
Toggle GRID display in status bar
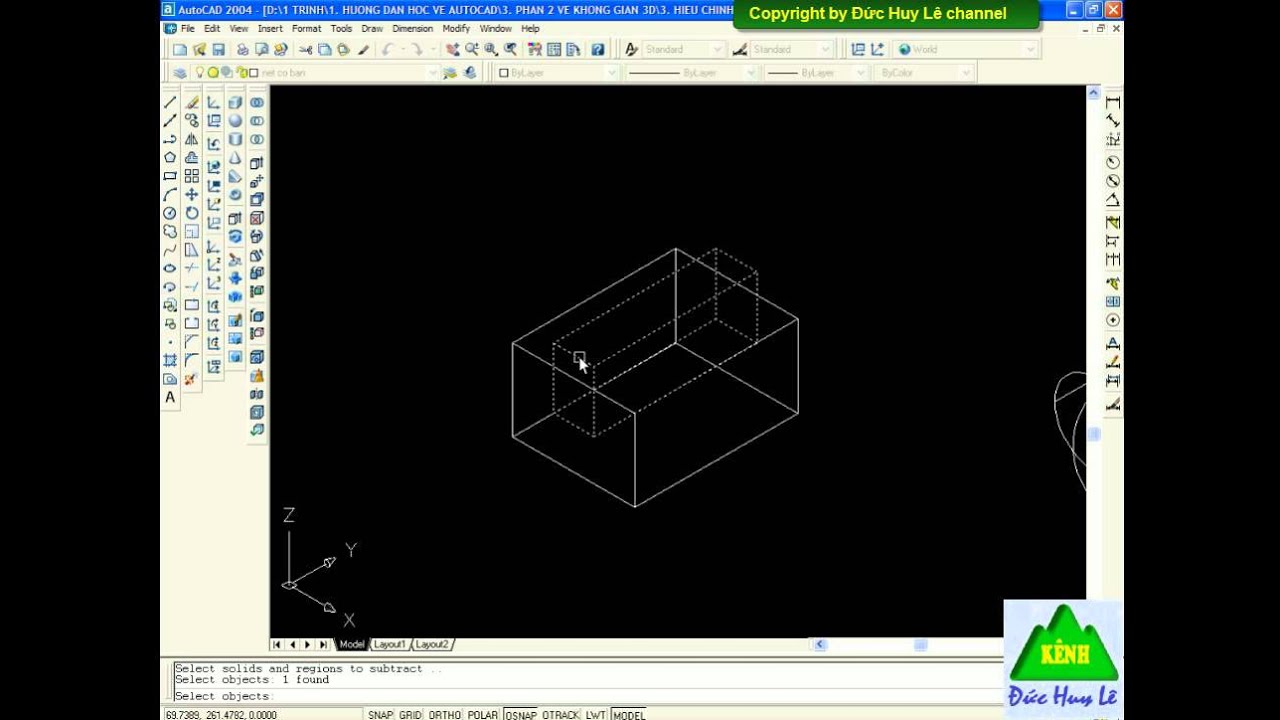[x=410, y=714]
